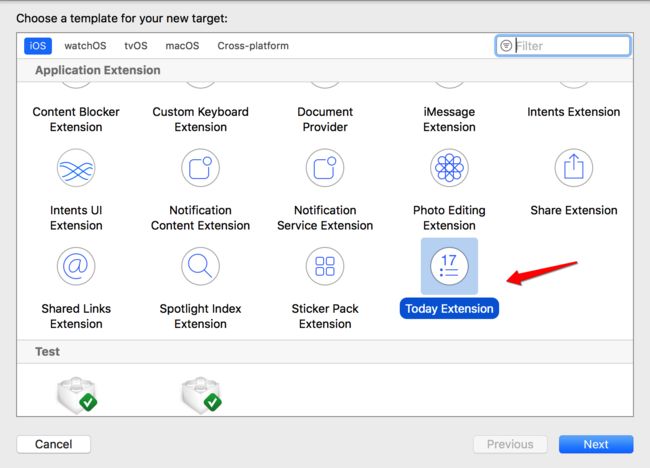The image size is (650, 468).
Task: Click the Today Extension label
Action: coord(449,308)
